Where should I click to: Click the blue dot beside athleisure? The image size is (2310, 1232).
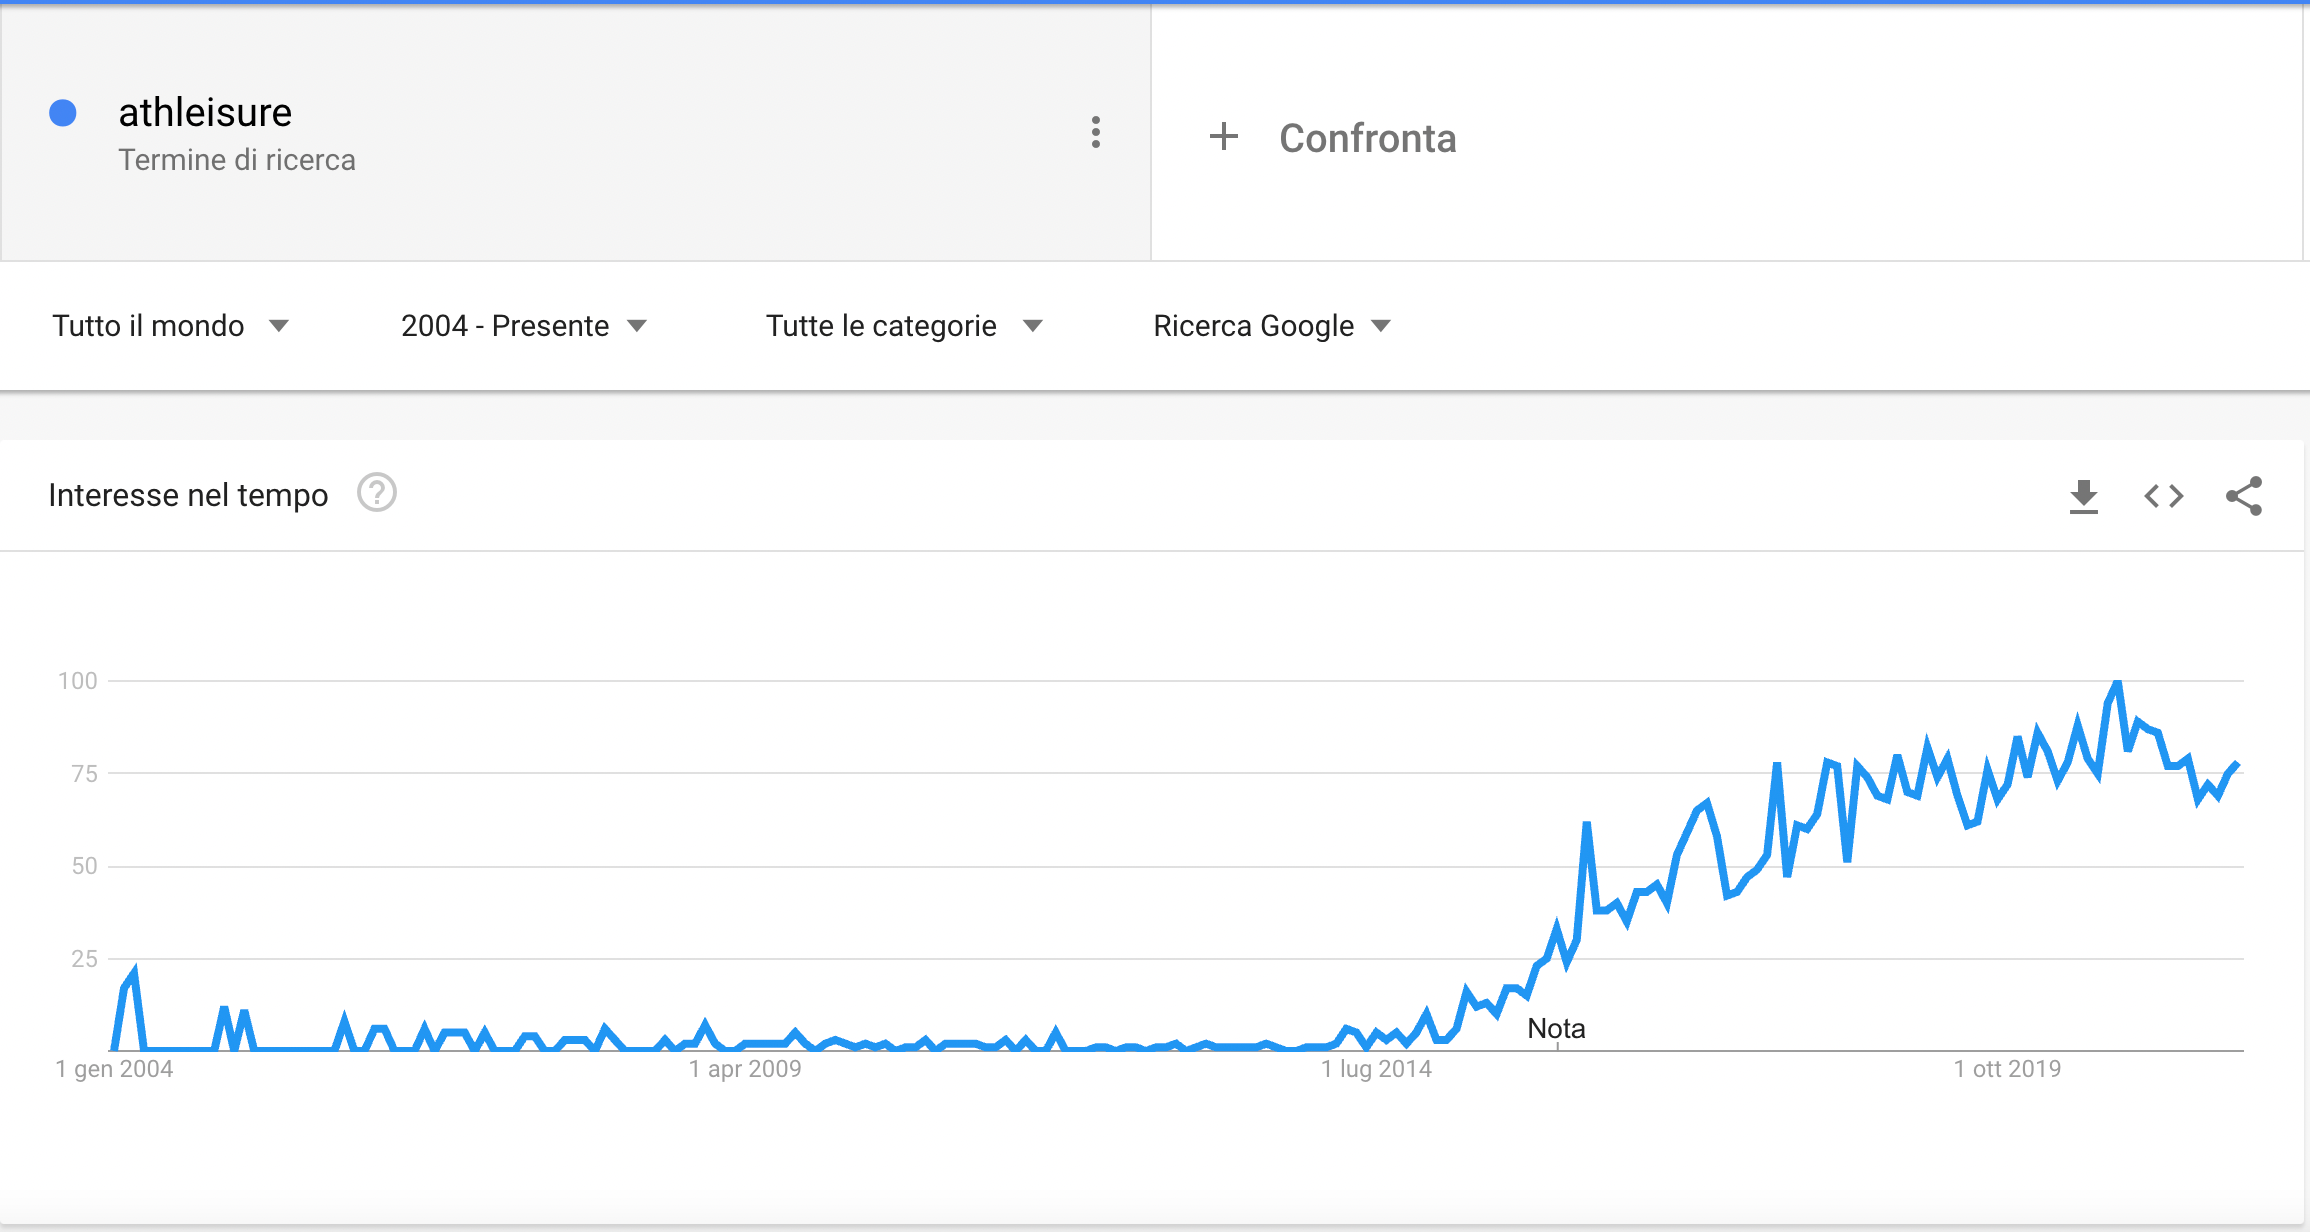click(x=63, y=113)
